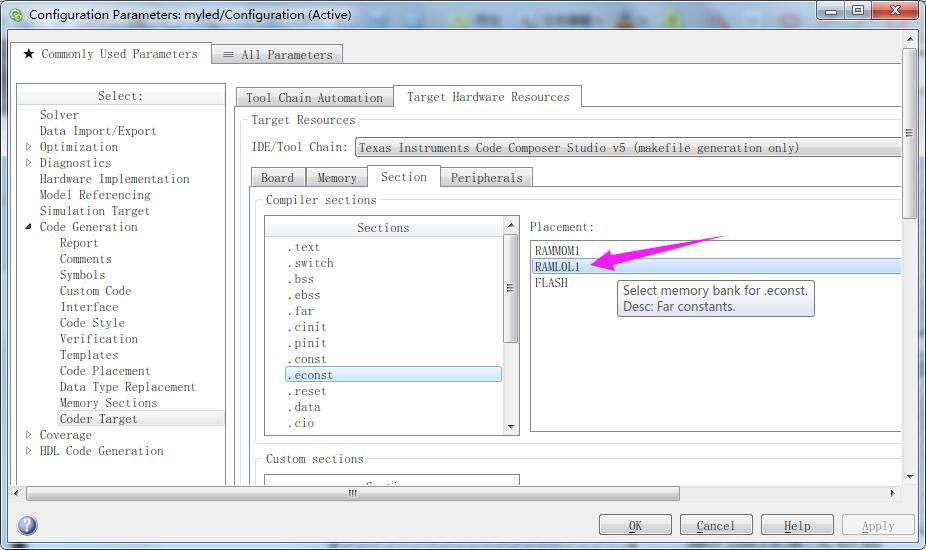Select the .text compiler section
The image size is (926, 550).
[304, 247]
